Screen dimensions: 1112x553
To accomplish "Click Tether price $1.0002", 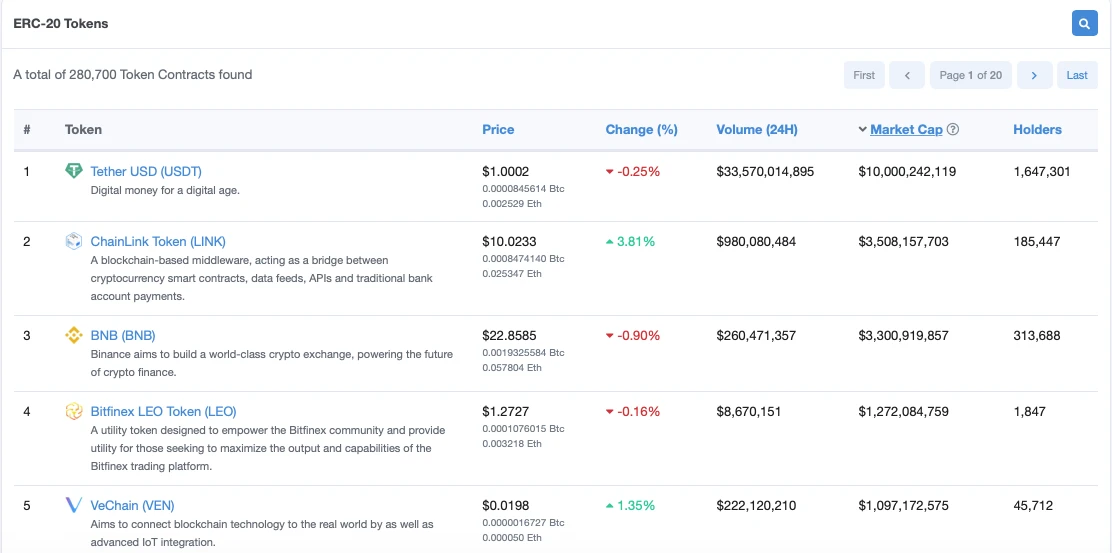I will point(506,171).
